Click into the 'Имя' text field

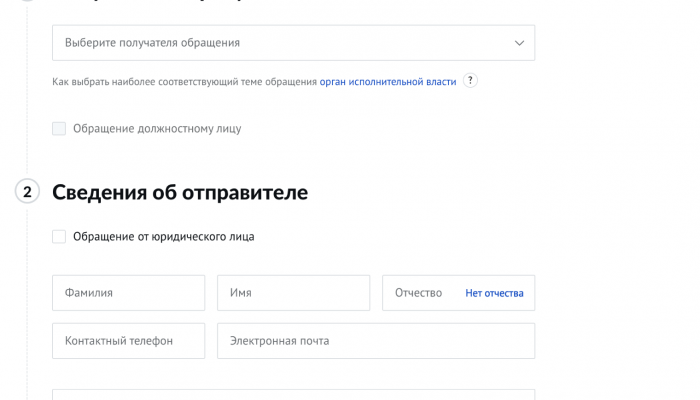pyautogui.click(x=293, y=293)
